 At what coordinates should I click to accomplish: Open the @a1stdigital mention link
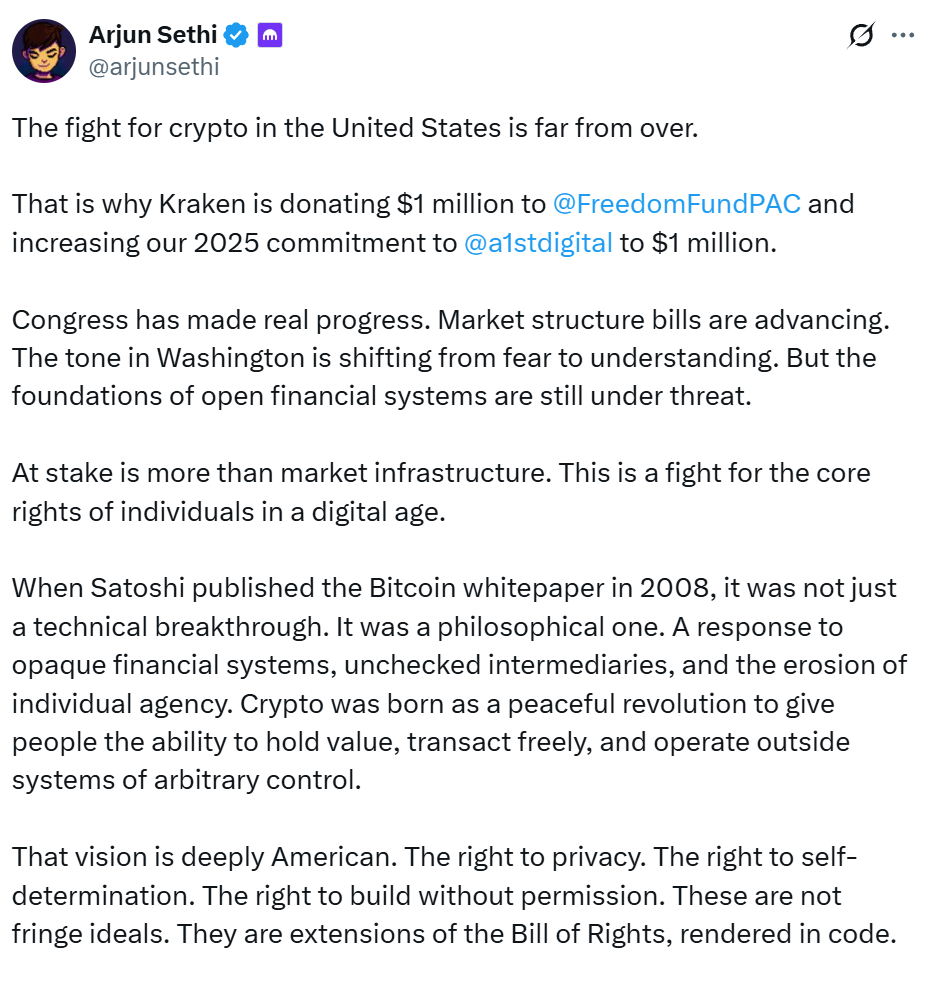click(538, 243)
